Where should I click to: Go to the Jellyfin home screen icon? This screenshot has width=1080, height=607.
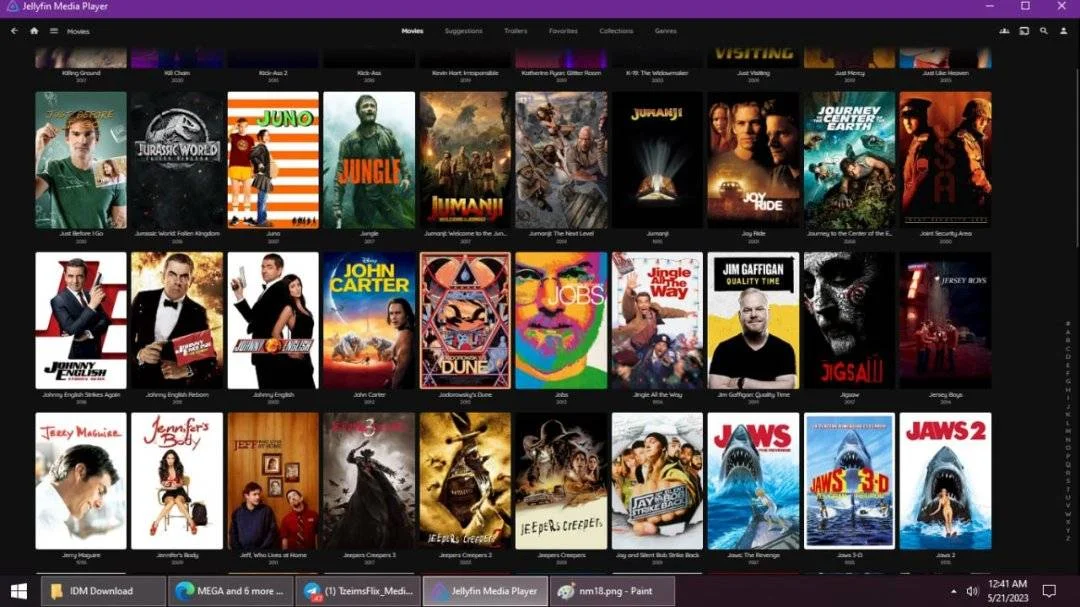(34, 31)
